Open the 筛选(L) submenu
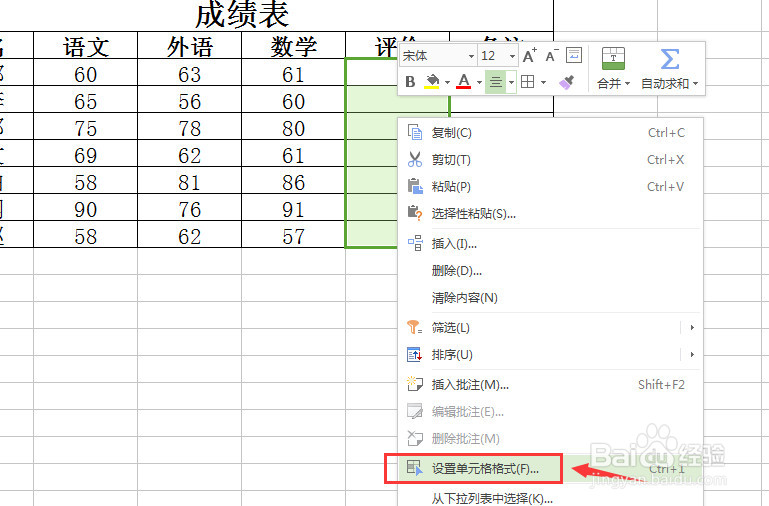The image size is (769, 506). (550, 328)
